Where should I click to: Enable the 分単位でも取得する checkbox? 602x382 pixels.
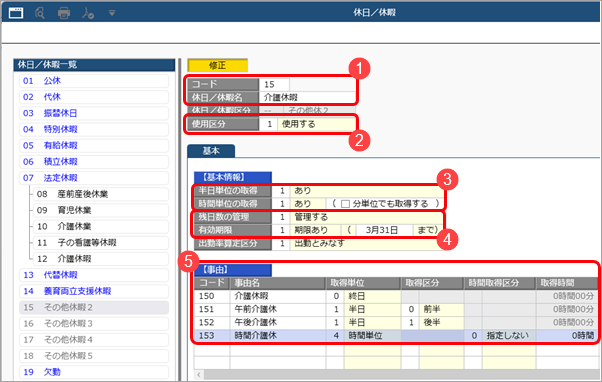click(x=345, y=204)
